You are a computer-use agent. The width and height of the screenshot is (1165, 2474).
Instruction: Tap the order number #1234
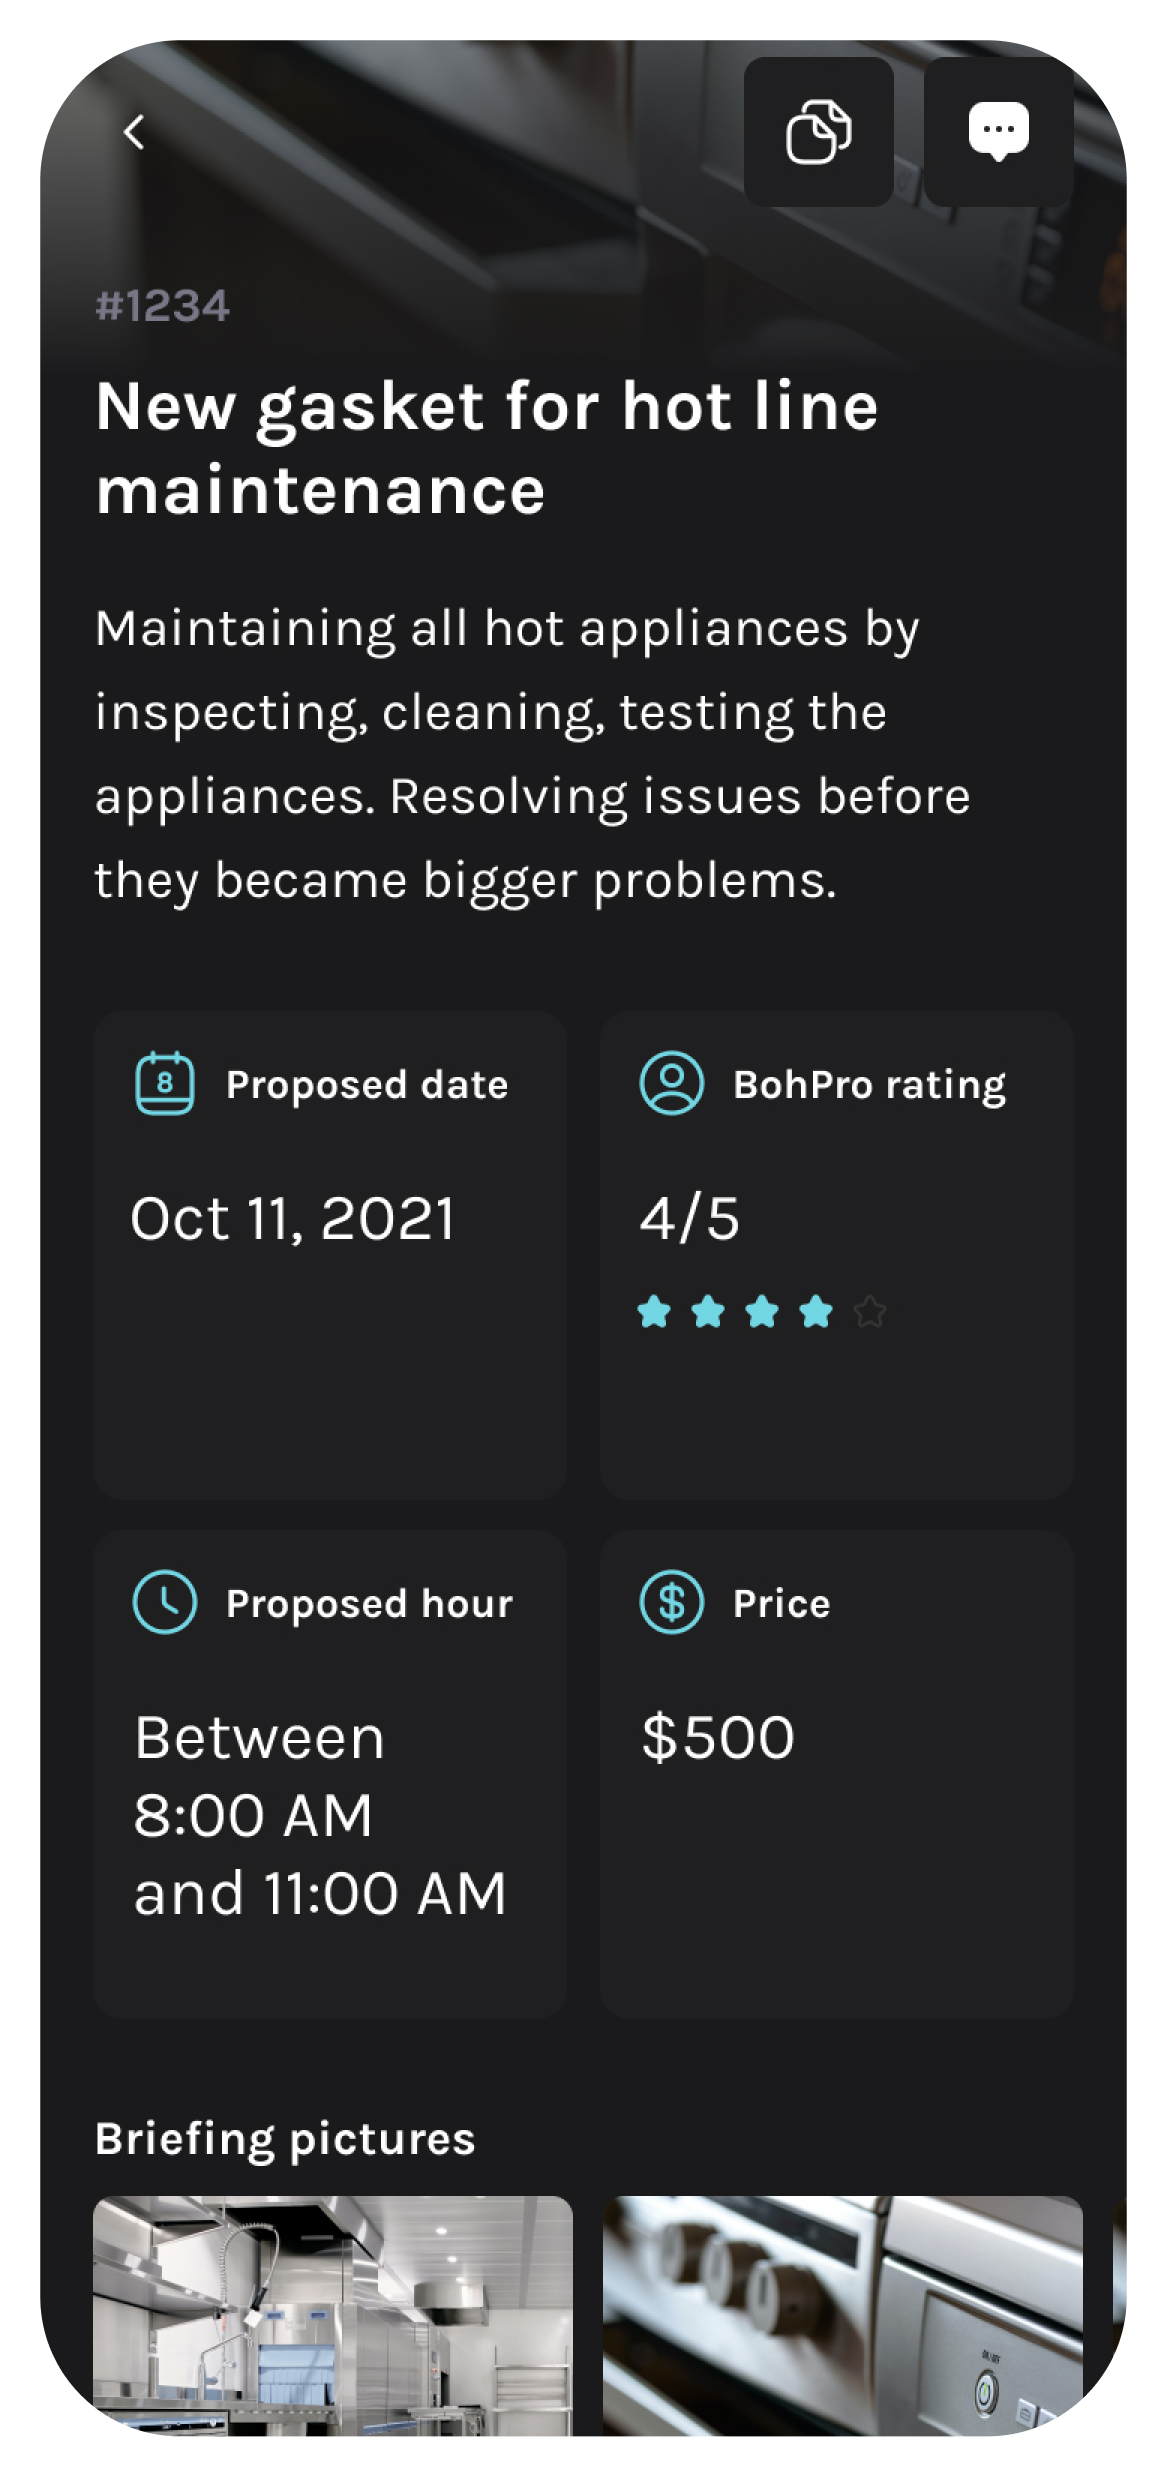coord(163,306)
